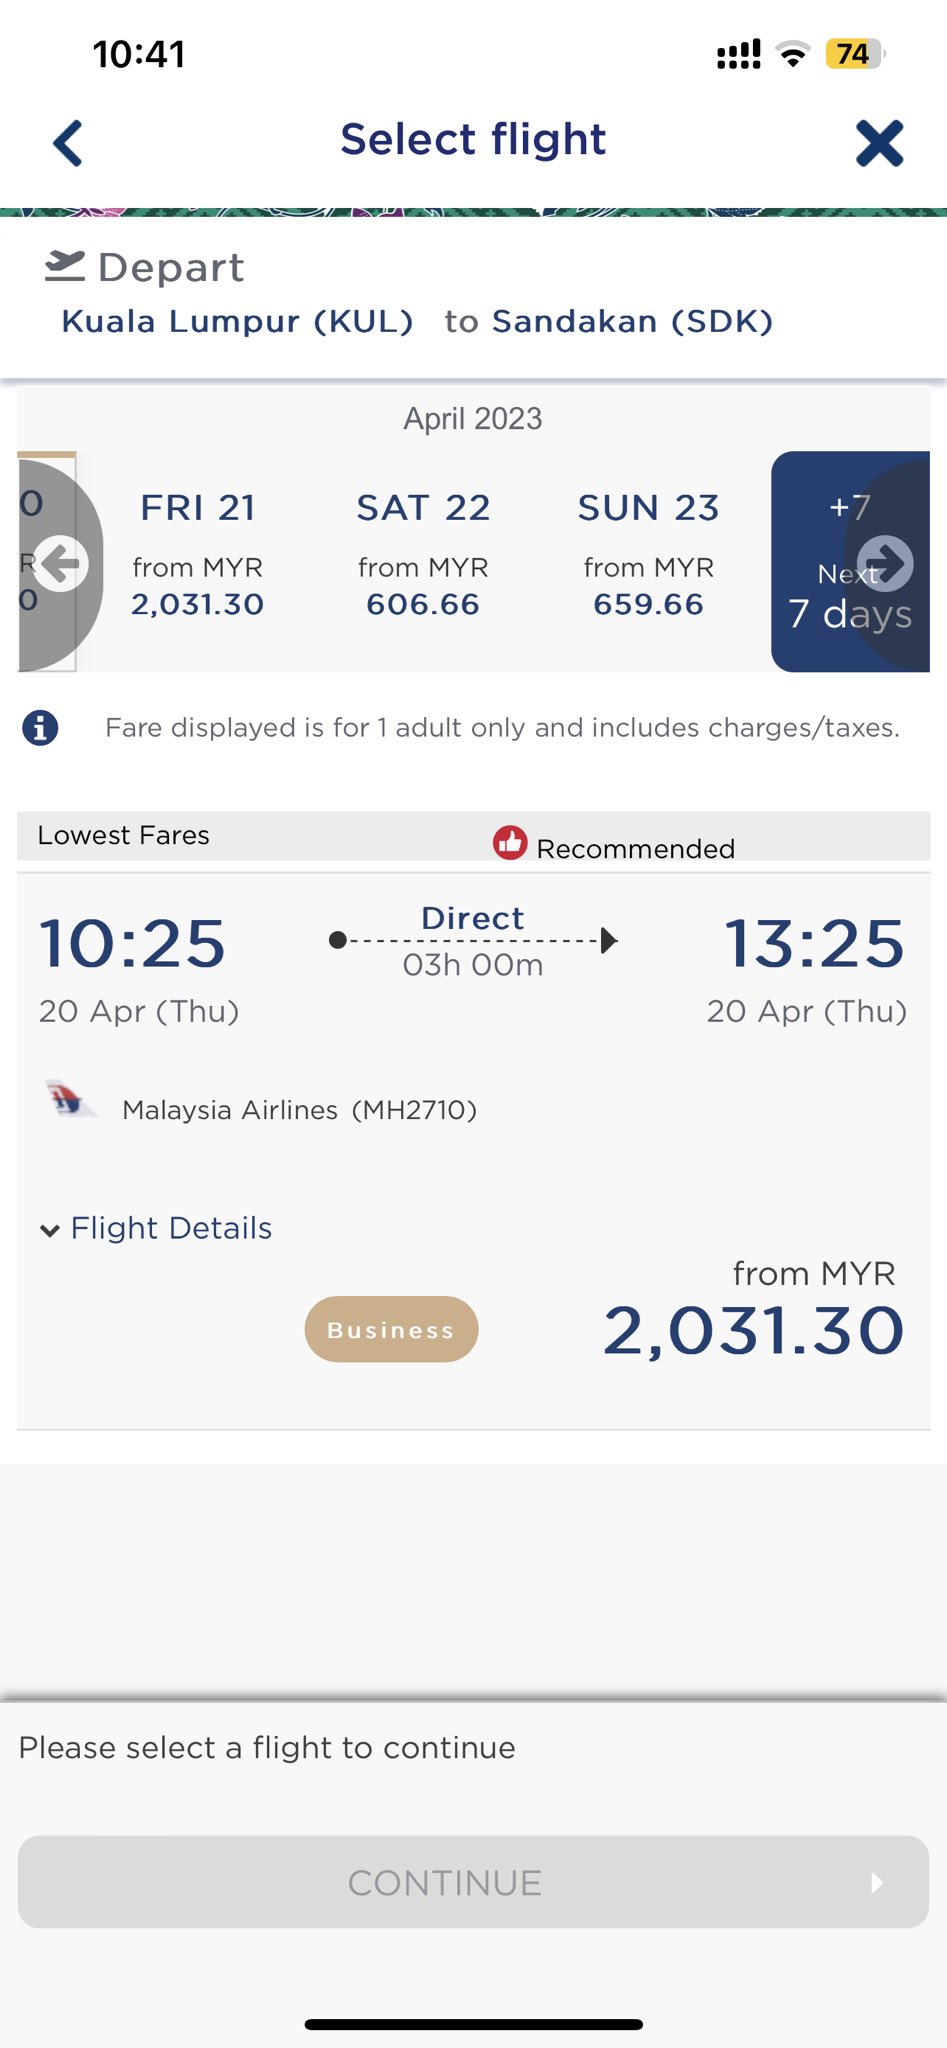Screen dimensions: 947x2048
Task: Tap the next dates right arrow
Action: [886, 564]
